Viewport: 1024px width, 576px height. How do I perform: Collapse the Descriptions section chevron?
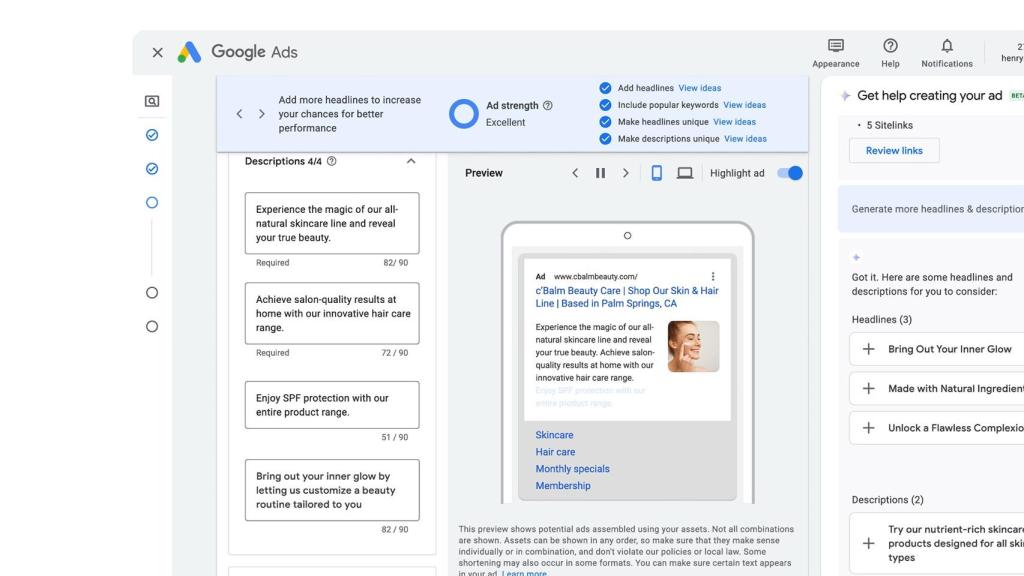tap(410, 161)
